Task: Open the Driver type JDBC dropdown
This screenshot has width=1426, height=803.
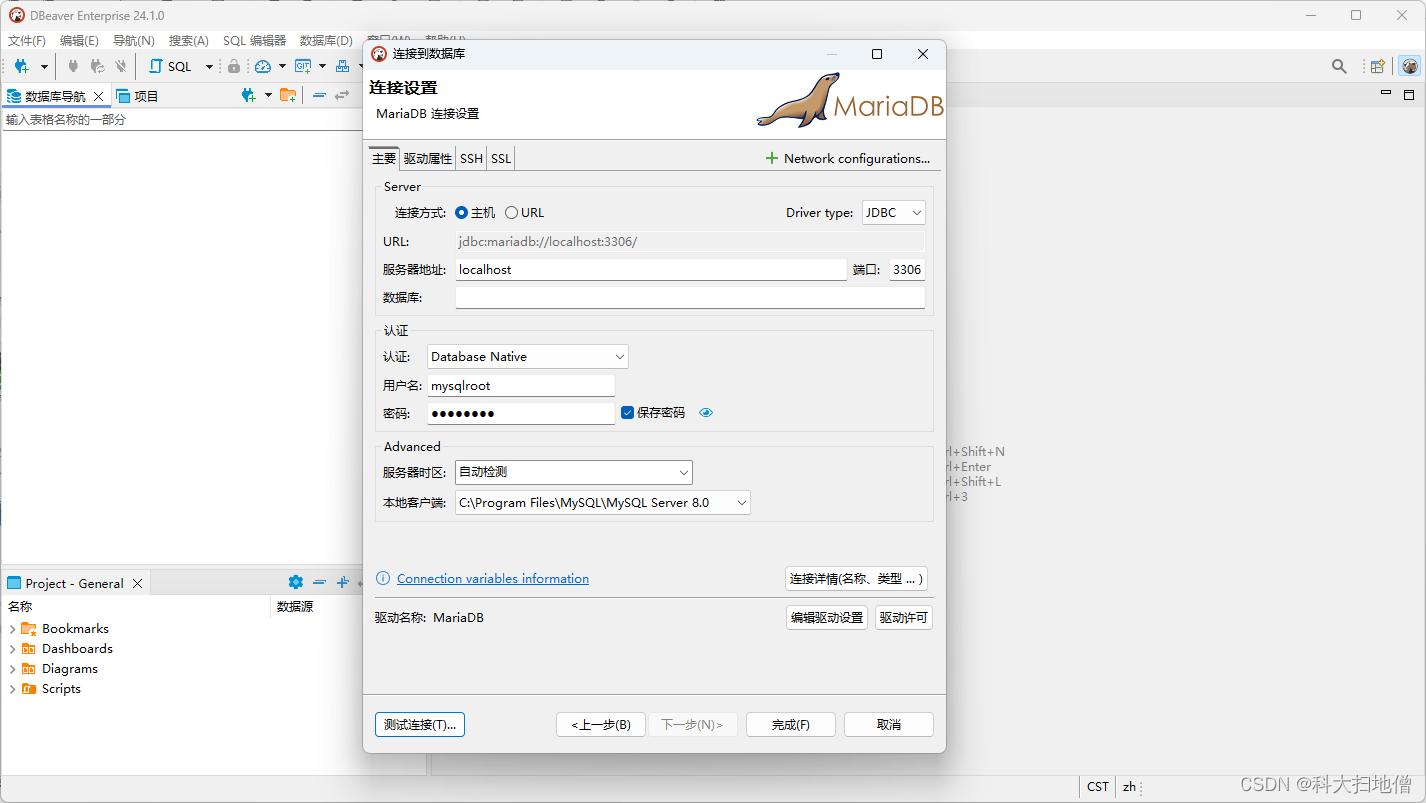Action: coord(893,213)
